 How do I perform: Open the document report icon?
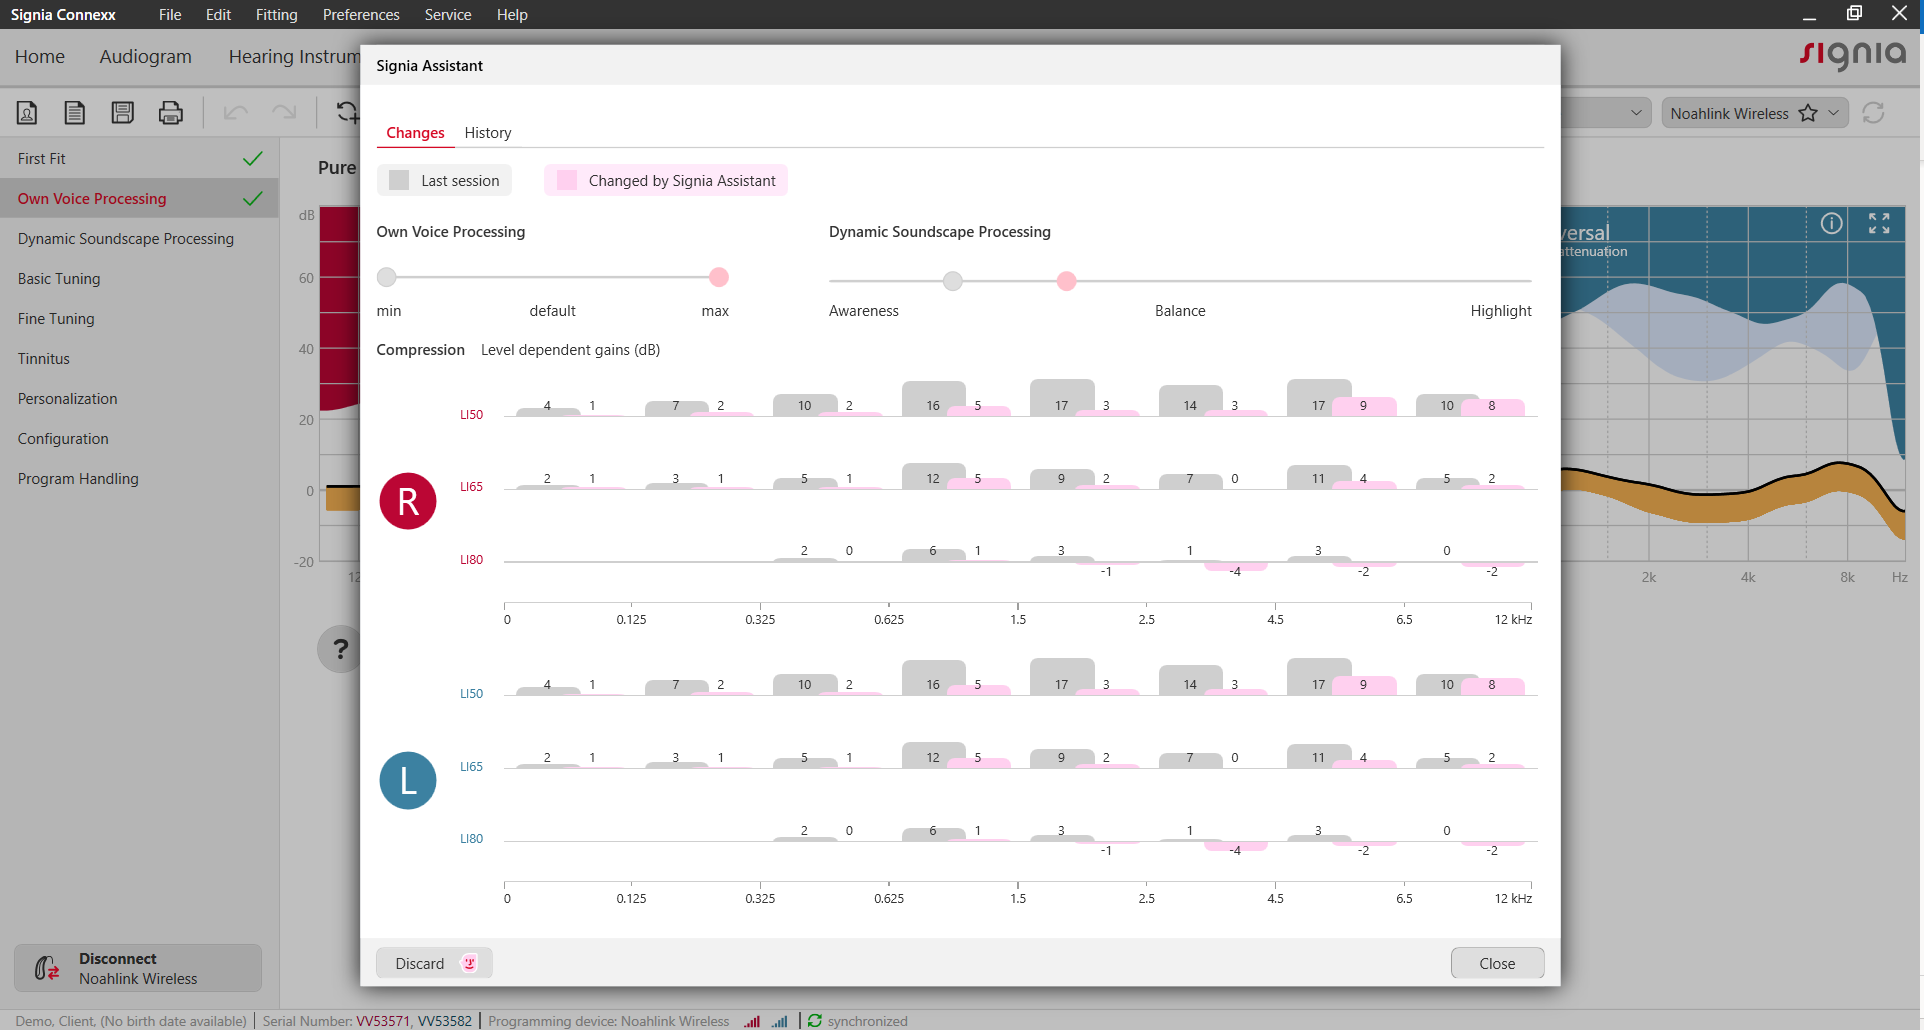pyautogui.click(x=75, y=112)
